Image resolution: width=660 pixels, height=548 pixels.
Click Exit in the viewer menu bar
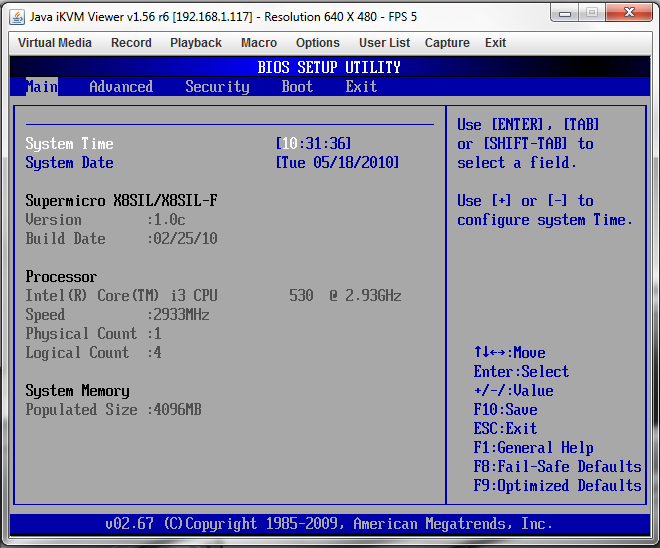click(495, 43)
